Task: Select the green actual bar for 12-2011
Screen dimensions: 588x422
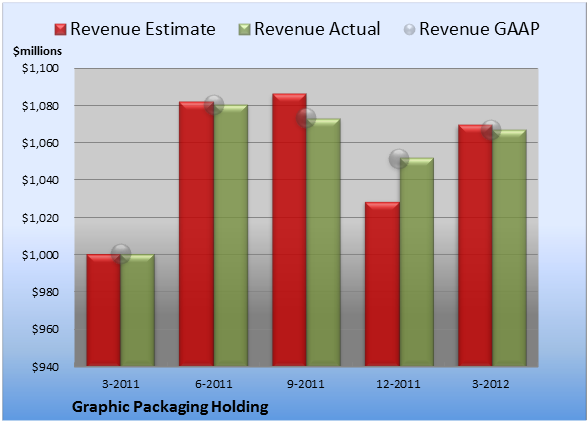Action: [417, 262]
